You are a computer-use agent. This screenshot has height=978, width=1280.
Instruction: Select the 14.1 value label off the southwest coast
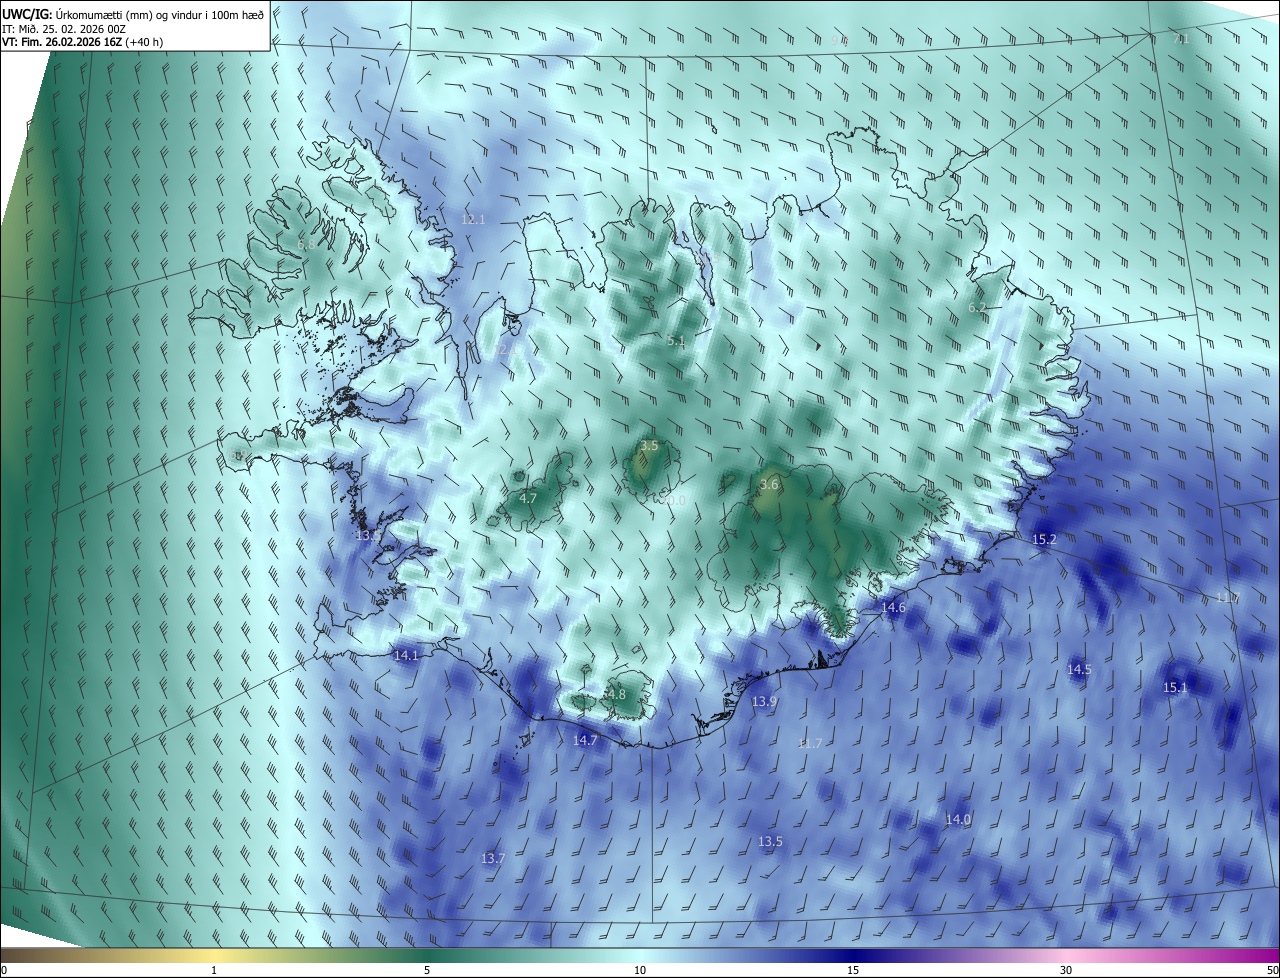pos(406,655)
